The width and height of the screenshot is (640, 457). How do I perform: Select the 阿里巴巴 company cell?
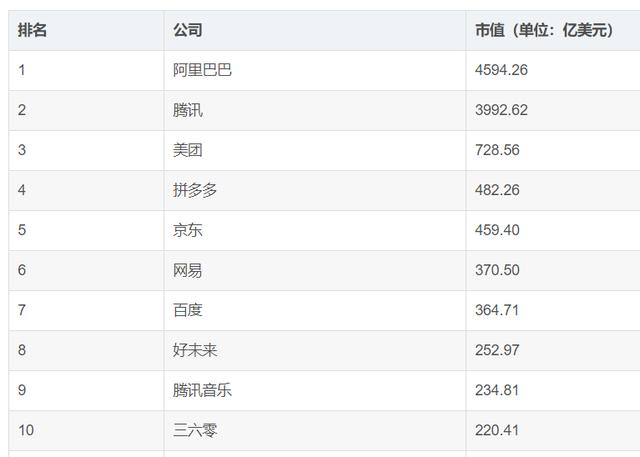[x=315, y=71]
